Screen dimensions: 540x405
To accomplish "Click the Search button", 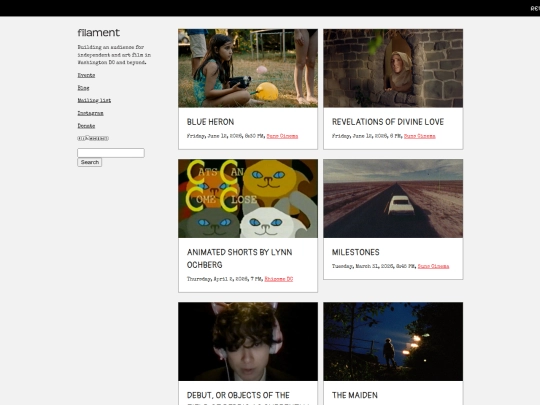I will 90,162.
